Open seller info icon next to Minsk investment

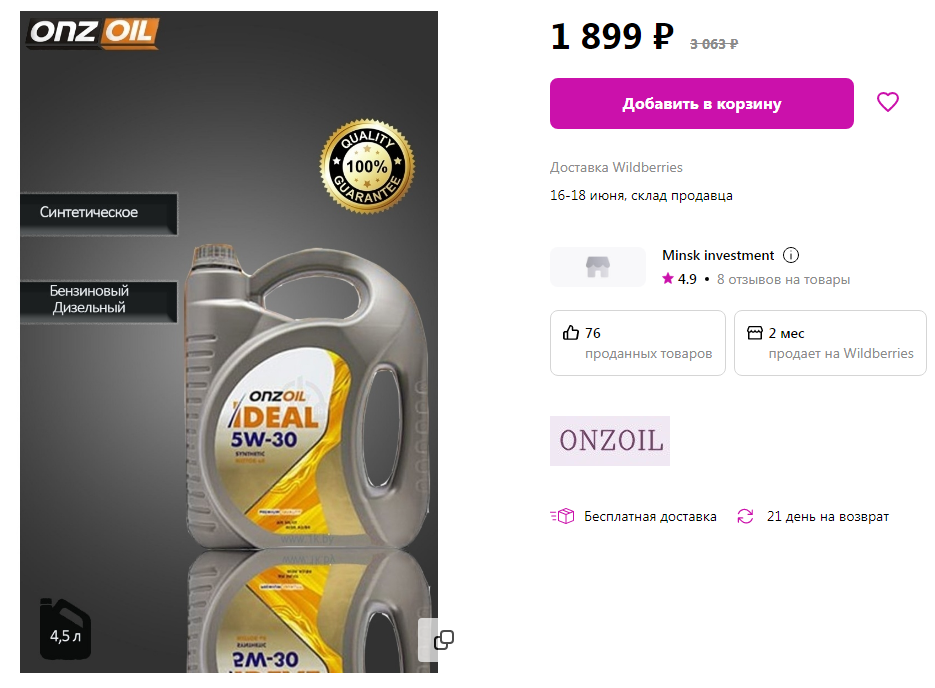pos(791,255)
